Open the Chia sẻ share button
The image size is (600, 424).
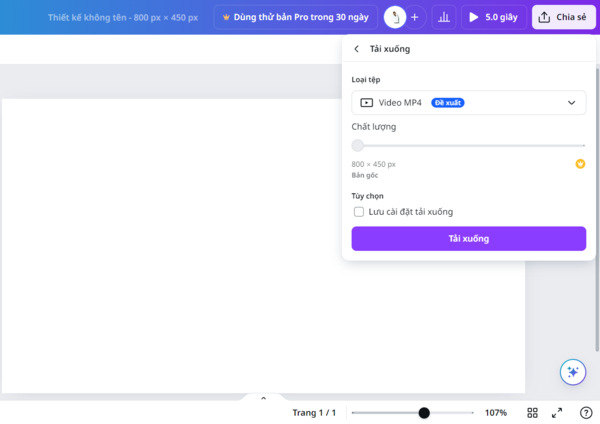[563, 17]
